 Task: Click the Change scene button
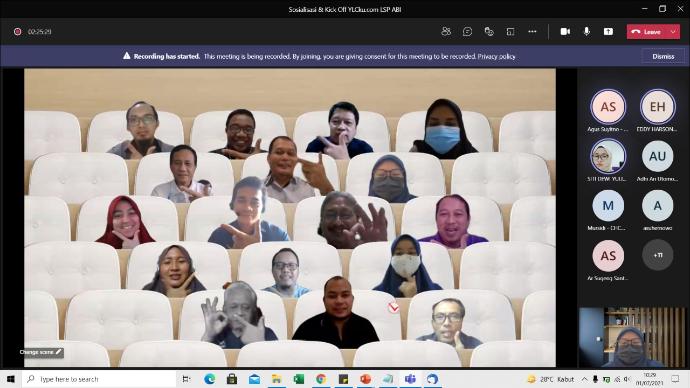coord(40,352)
